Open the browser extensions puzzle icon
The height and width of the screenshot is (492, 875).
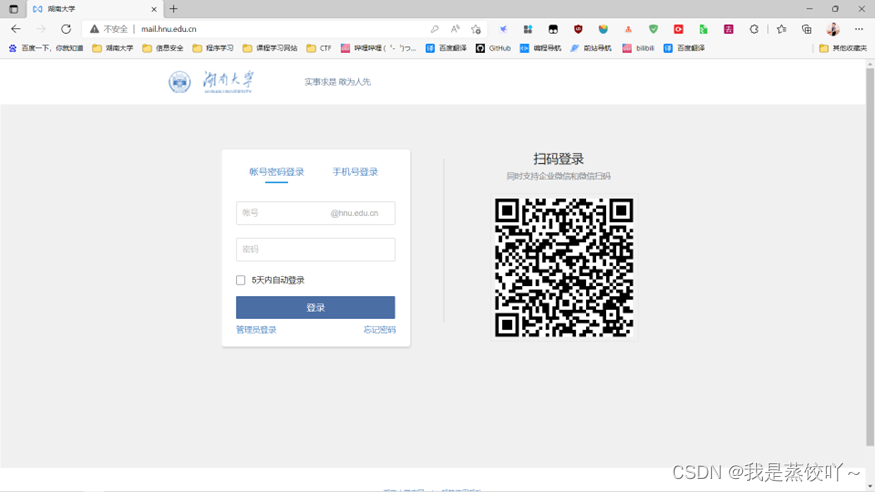tap(754, 29)
